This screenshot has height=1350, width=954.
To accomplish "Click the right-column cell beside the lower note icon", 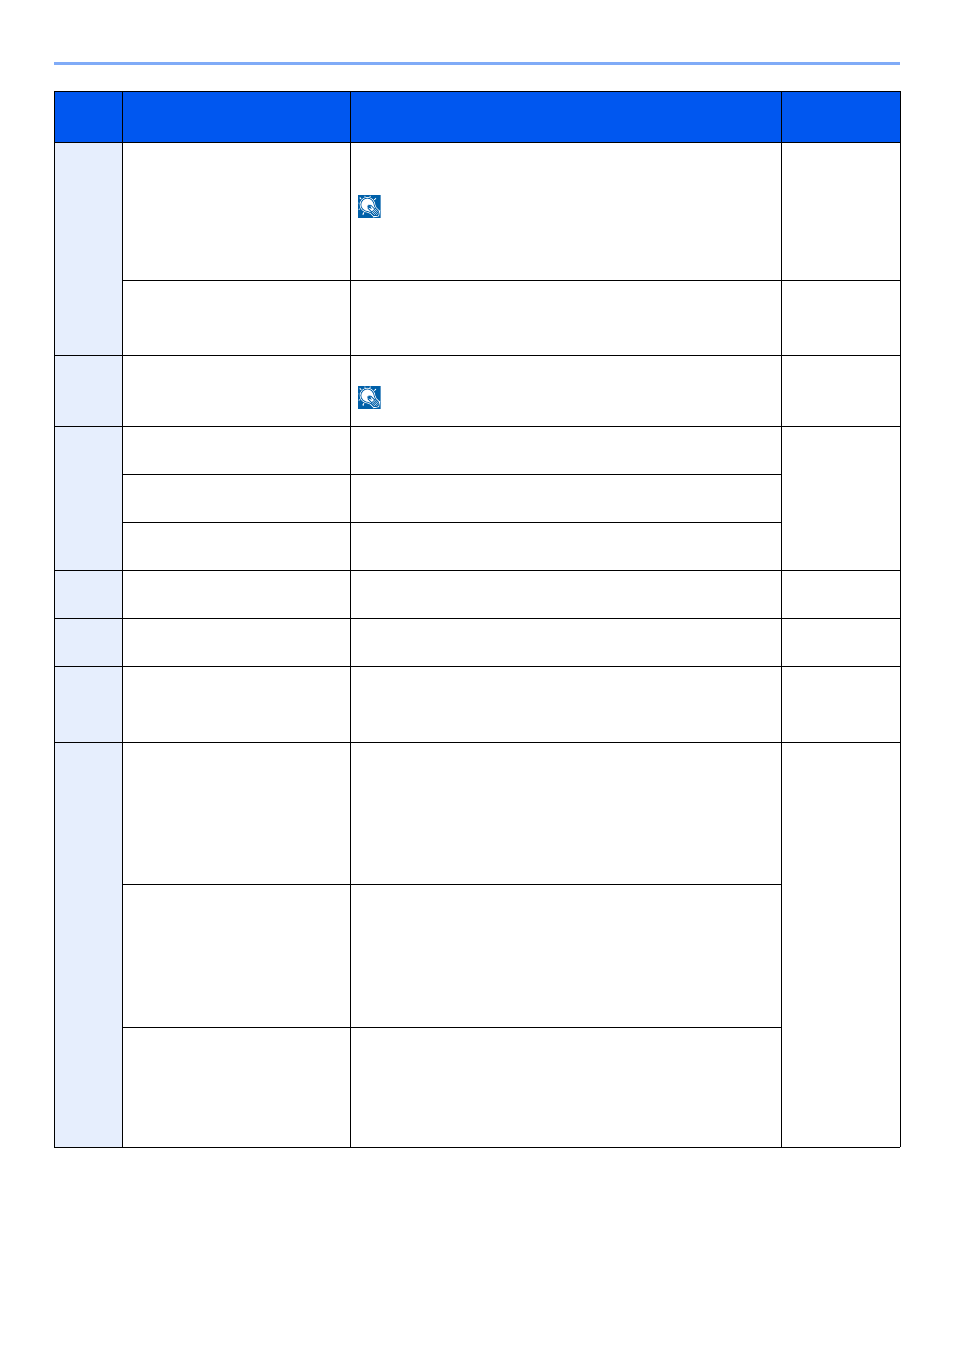I will click(x=841, y=391).
